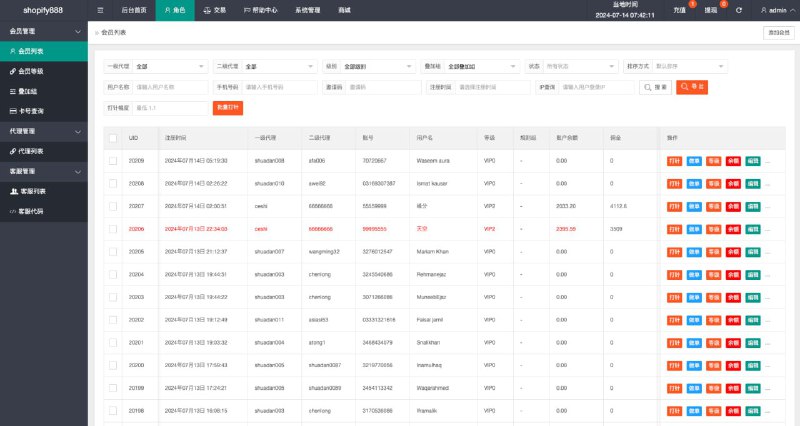Open the 注册时间 date picker field

tap(493, 87)
